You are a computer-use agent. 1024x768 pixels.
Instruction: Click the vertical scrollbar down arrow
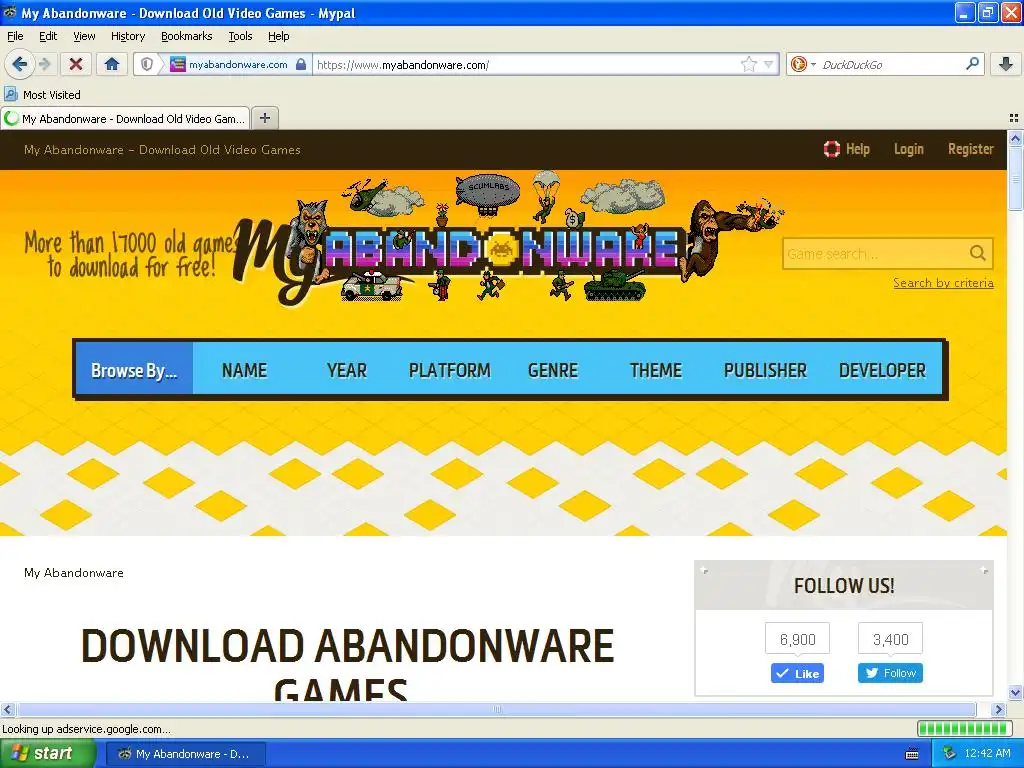(x=1015, y=693)
